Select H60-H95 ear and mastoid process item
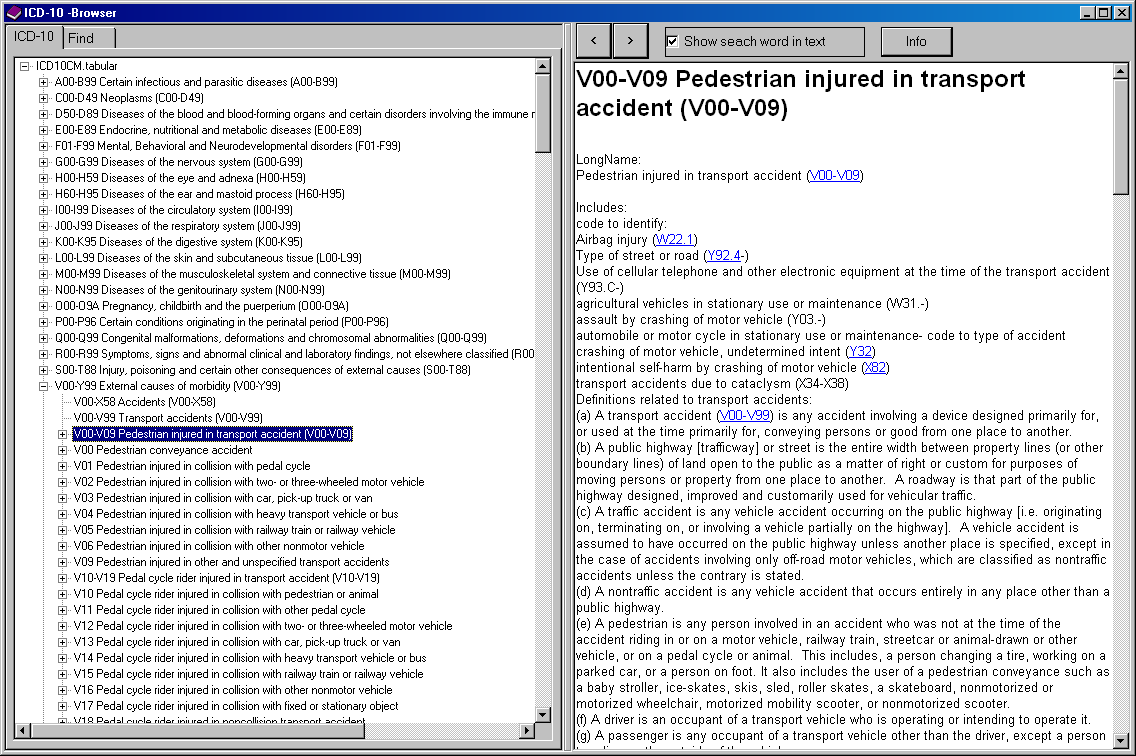 199,194
